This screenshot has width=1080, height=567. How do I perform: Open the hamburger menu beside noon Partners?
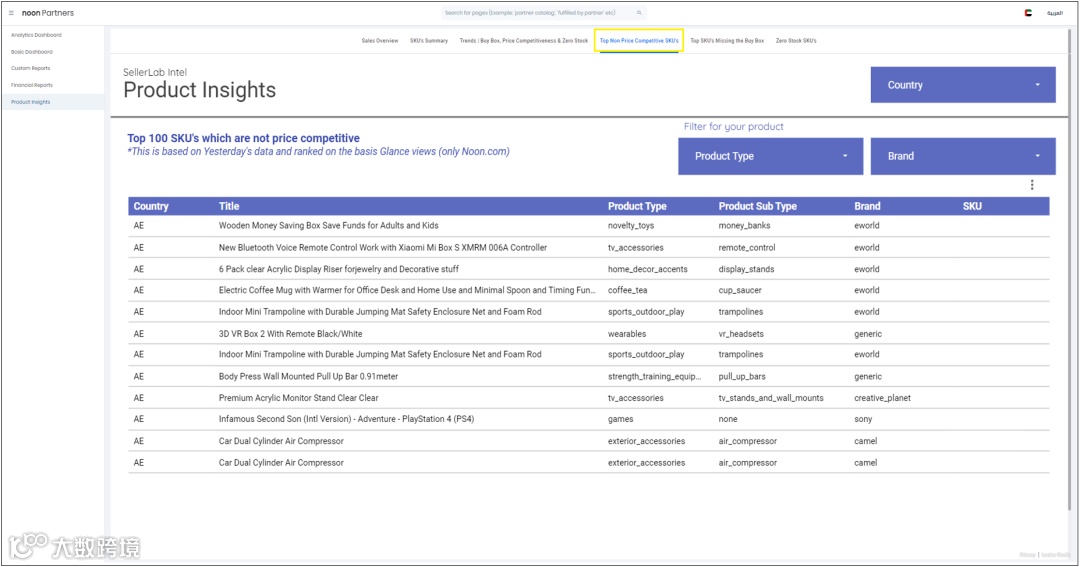click(11, 13)
